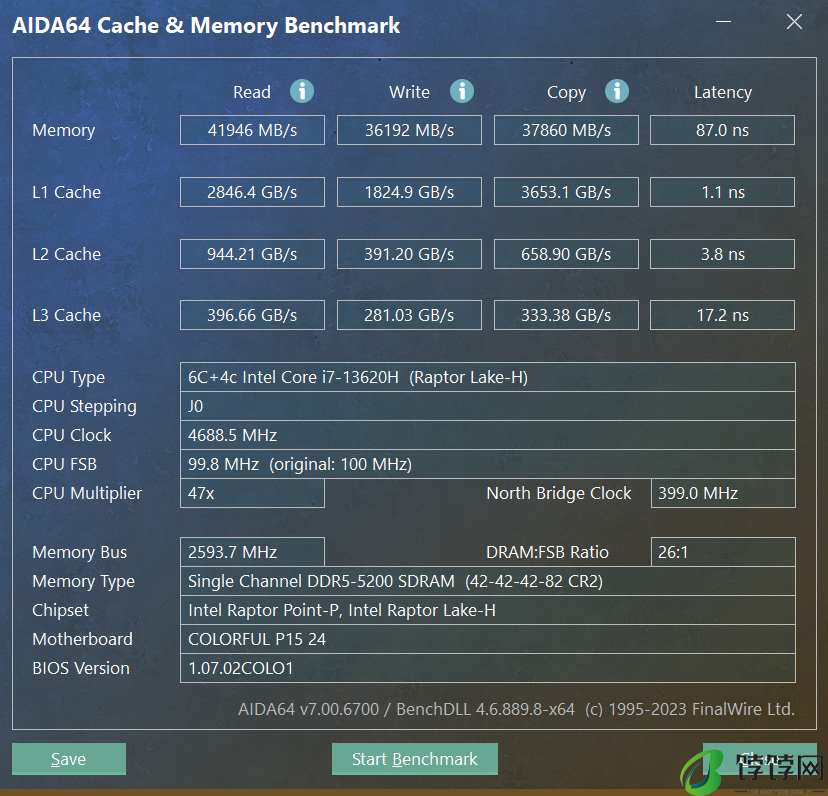Select the Memory read value 41946 MB/s
828x796 pixels.
(x=252, y=130)
